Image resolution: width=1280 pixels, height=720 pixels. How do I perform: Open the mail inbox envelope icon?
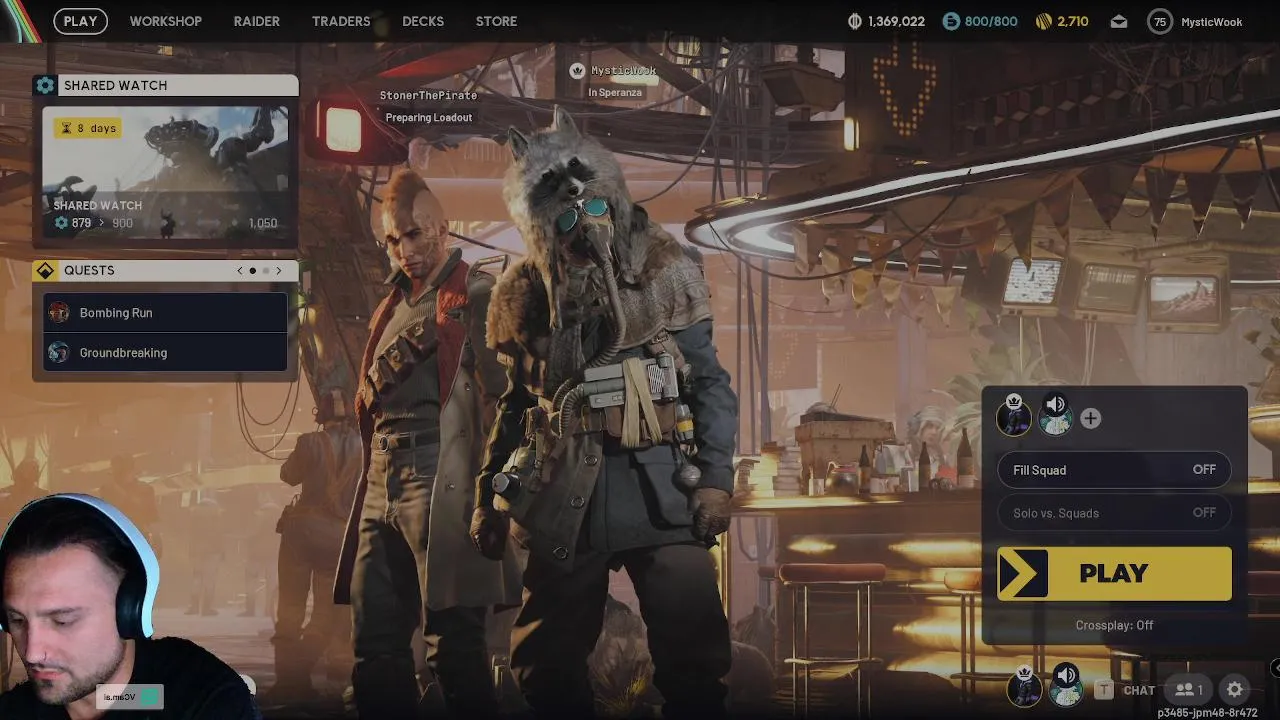tap(1119, 21)
